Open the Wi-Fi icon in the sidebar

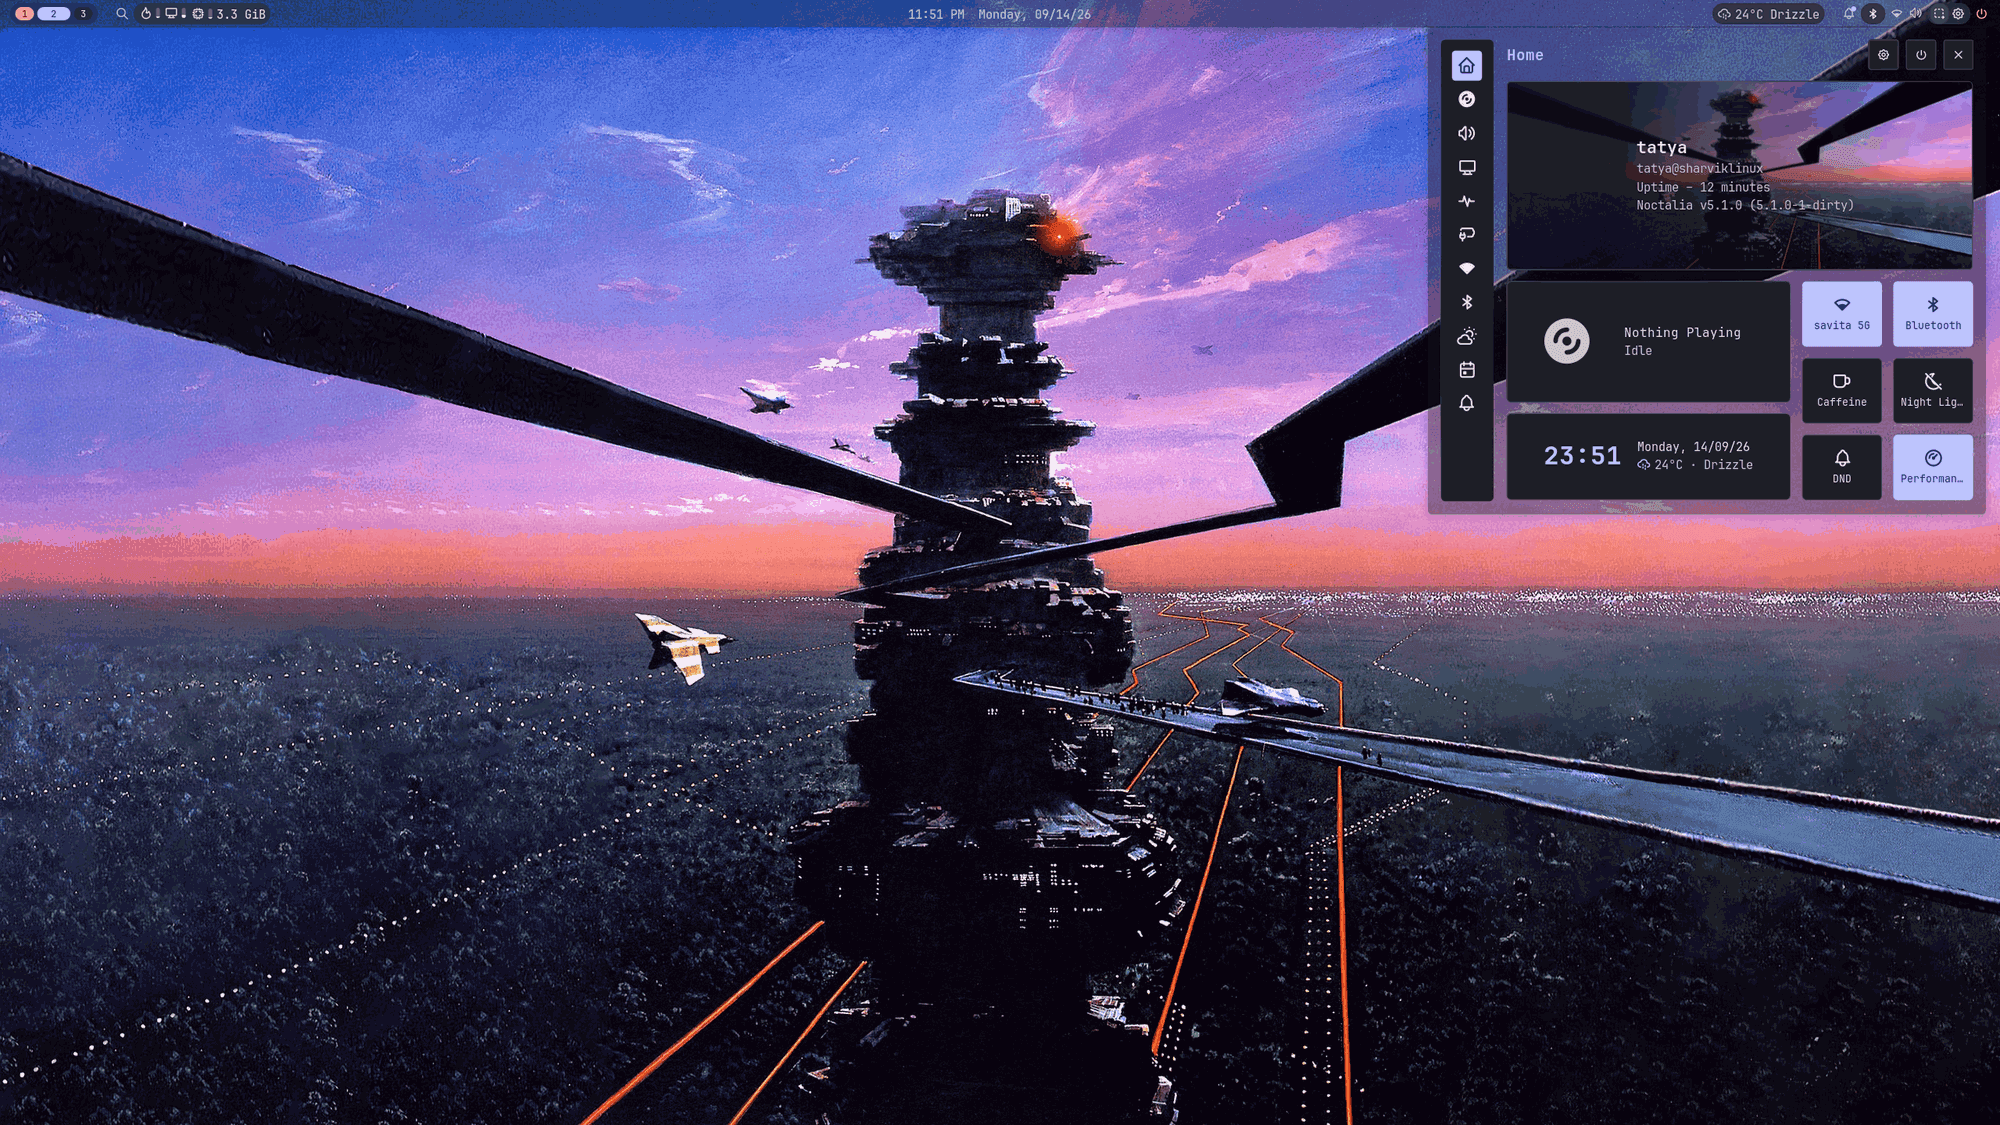tap(1466, 268)
